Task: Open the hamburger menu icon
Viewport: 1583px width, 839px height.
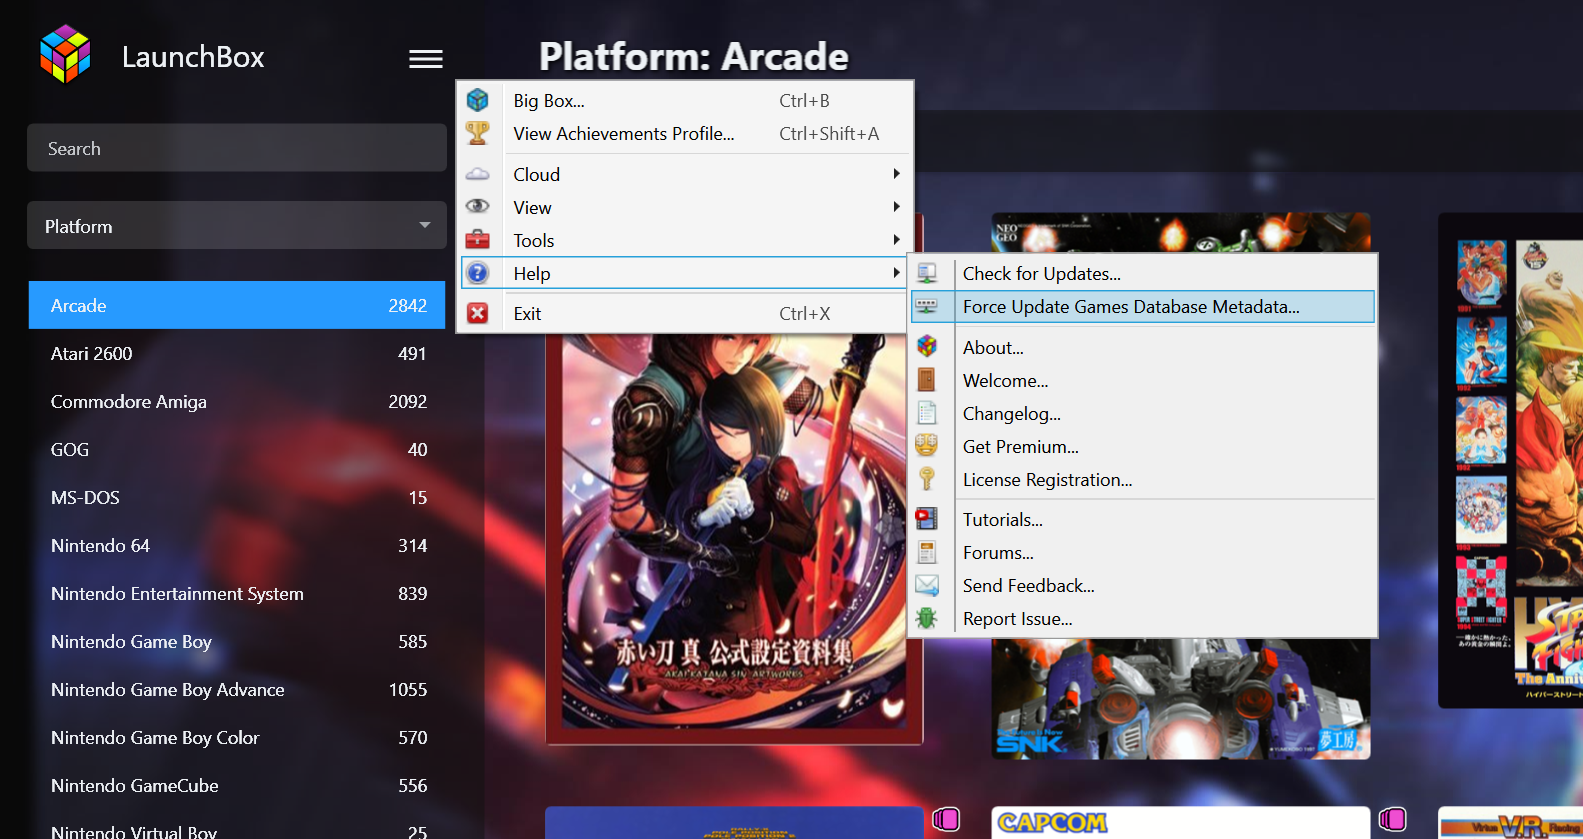Action: point(426,59)
